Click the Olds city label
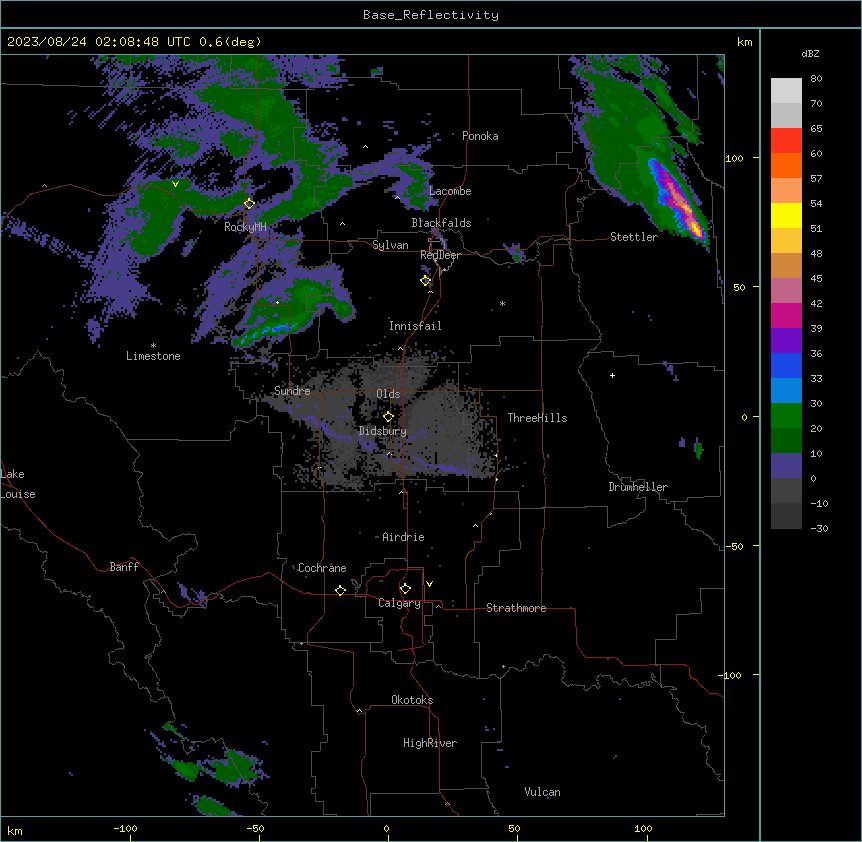Image resolution: width=862 pixels, height=842 pixels. coord(388,394)
